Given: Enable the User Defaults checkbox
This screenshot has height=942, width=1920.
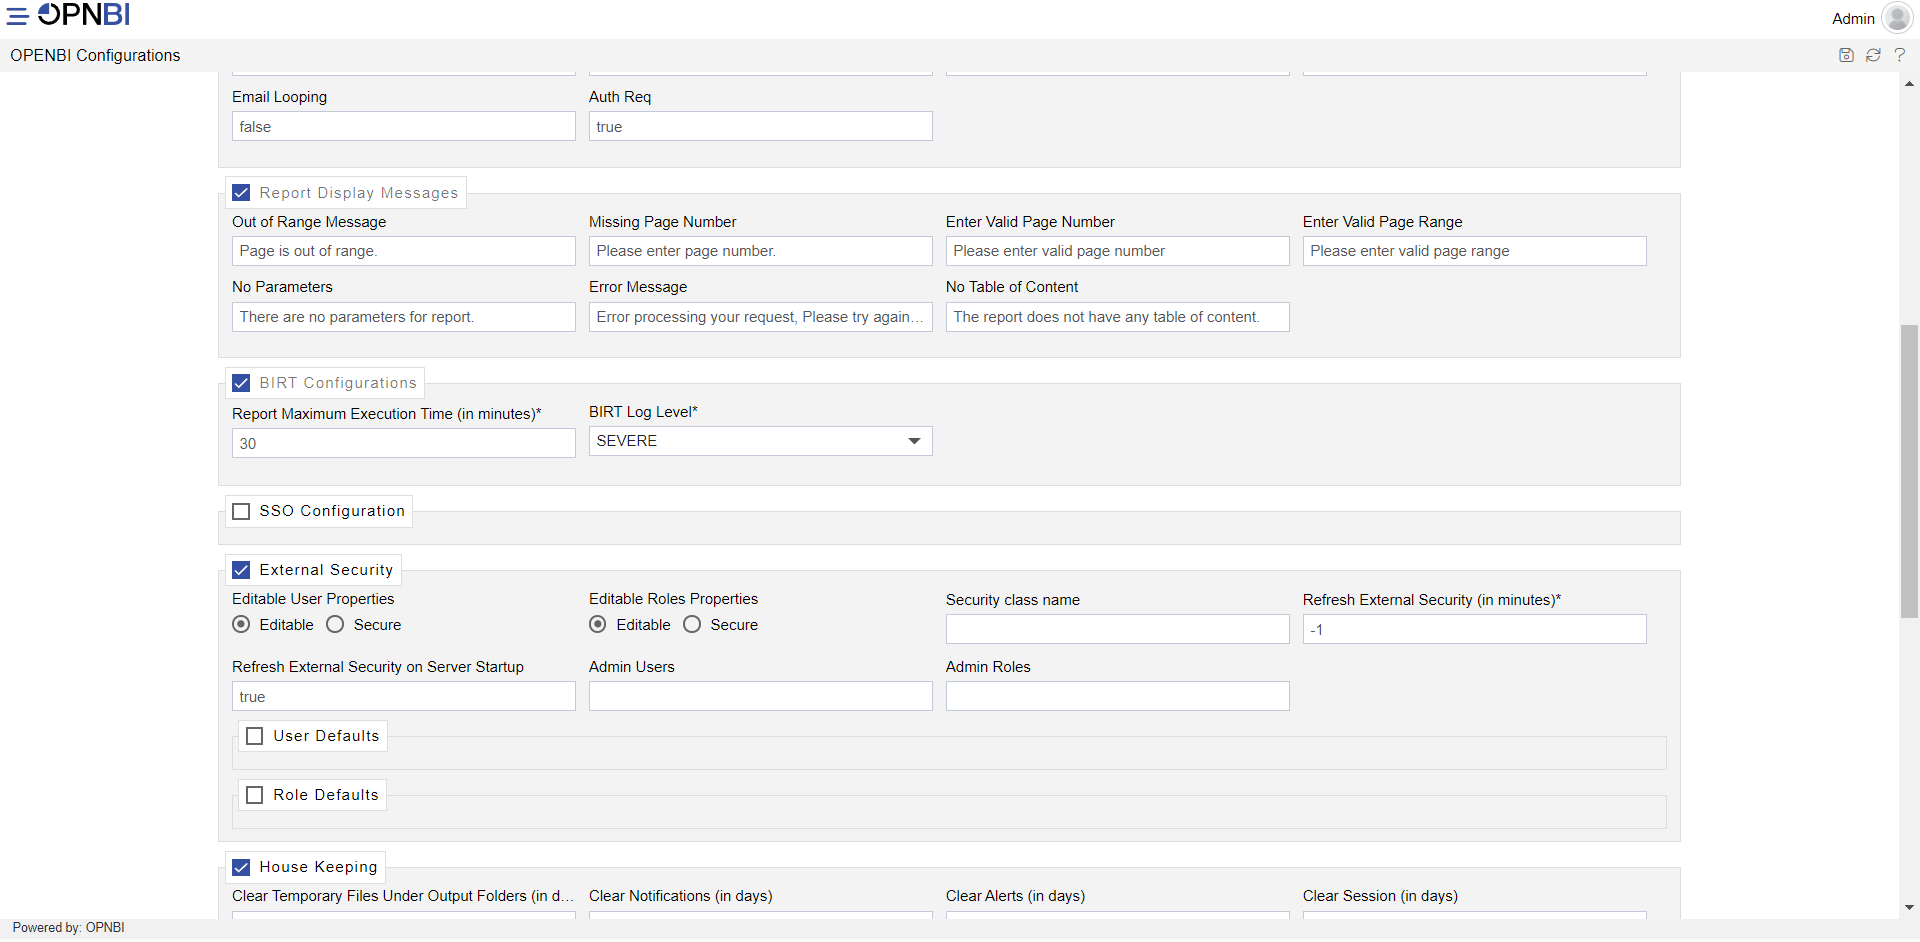Looking at the screenshot, I should (255, 736).
